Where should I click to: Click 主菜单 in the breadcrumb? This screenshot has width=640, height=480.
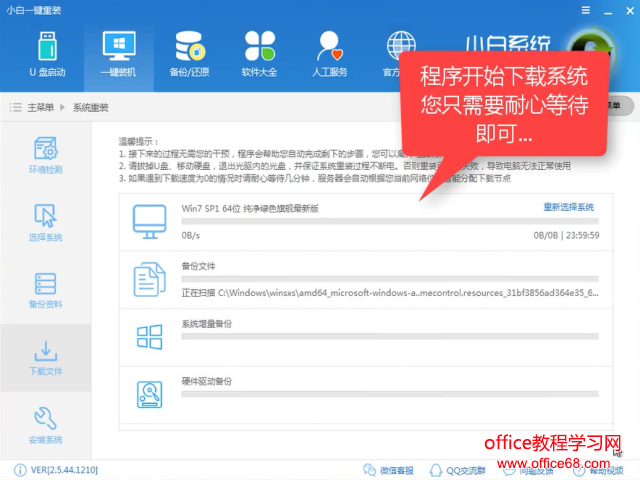[40, 108]
